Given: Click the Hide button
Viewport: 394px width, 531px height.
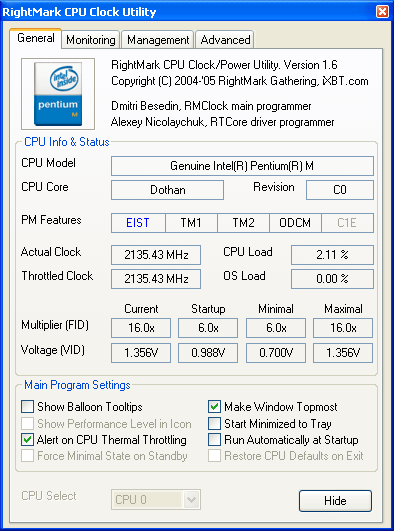Looking at the screenshot, I should (x=335, y=501).
